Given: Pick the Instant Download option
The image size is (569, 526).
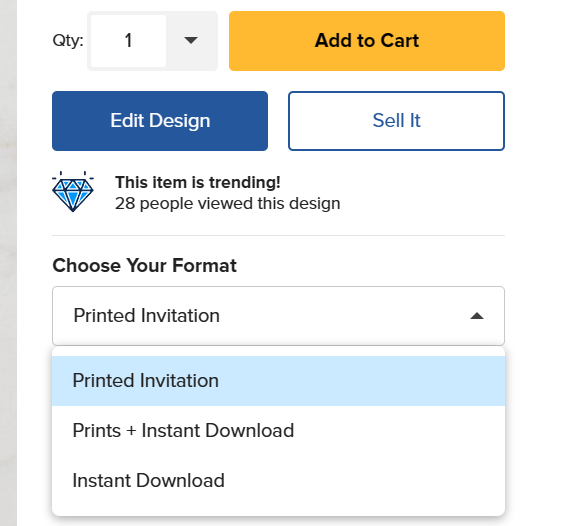Looking at the screenshot, I should [x=278, y=480].
